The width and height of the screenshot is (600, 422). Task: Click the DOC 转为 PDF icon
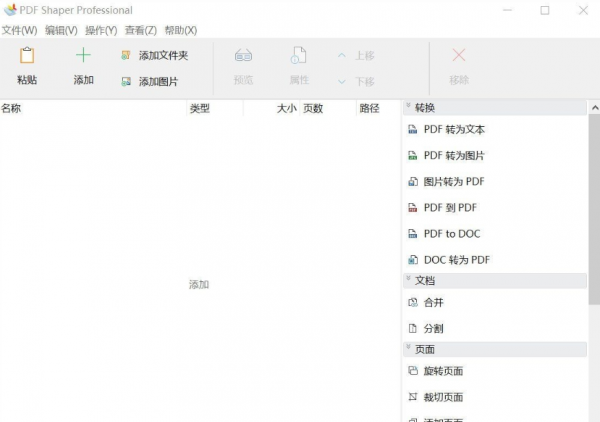[412, 260]
